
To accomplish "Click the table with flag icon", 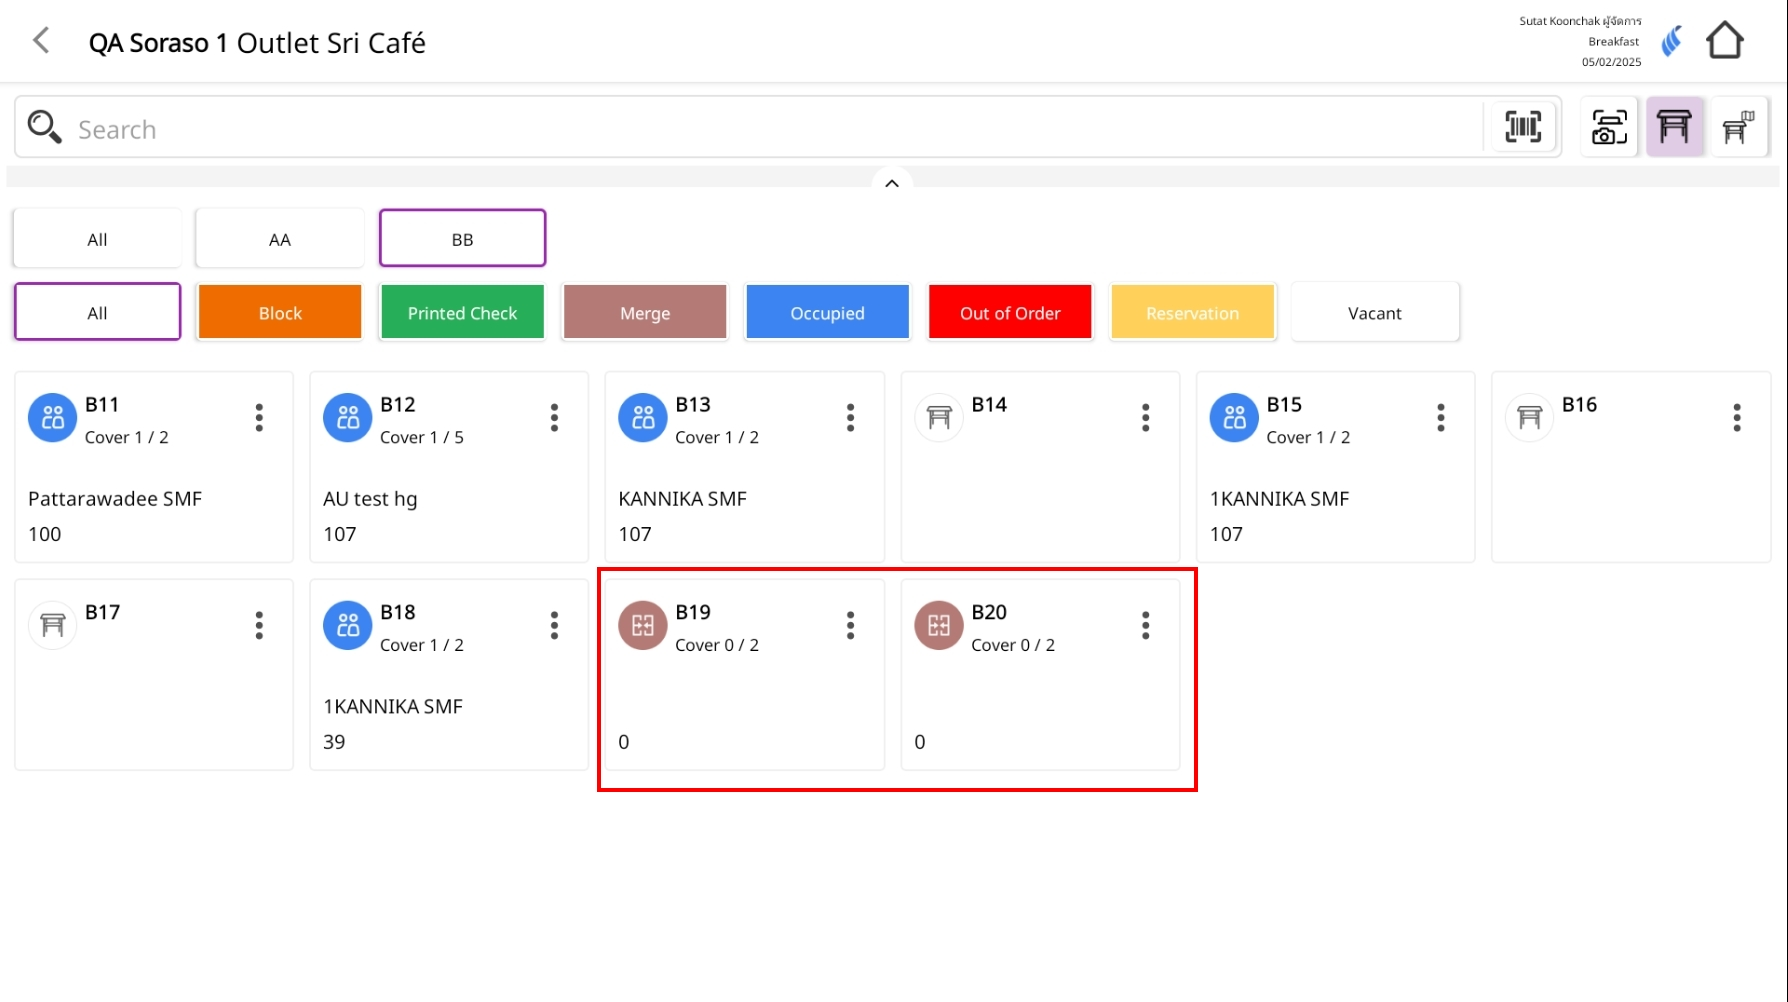I will tap(1738, 127).
